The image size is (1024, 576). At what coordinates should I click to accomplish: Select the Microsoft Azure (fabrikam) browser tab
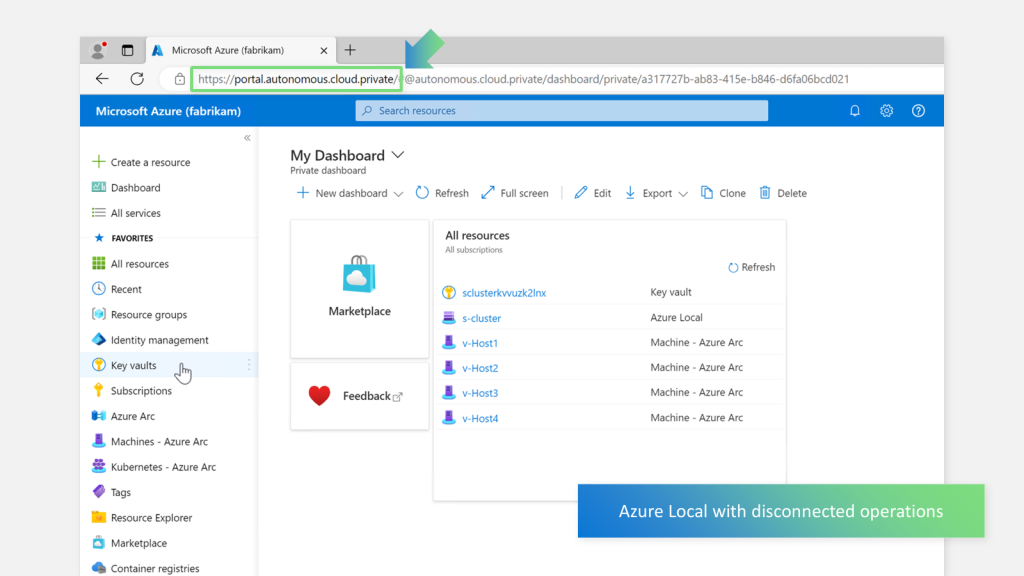tap(241, 50)
